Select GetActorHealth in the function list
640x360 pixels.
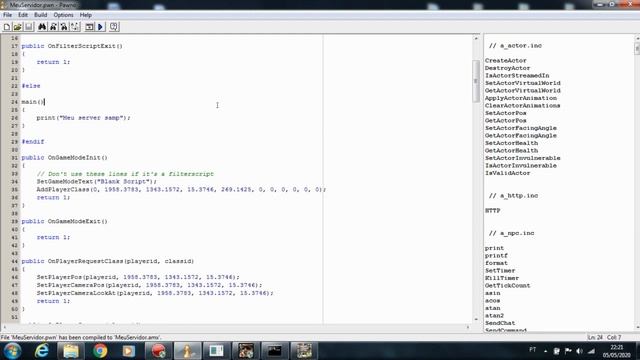[x=511, y=151]
